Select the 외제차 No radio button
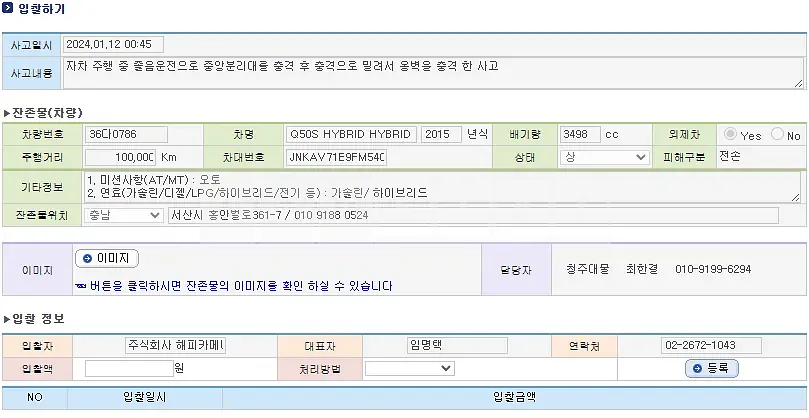Image resolution: width=809 pixels, height=418 pixels. [778, 134]
